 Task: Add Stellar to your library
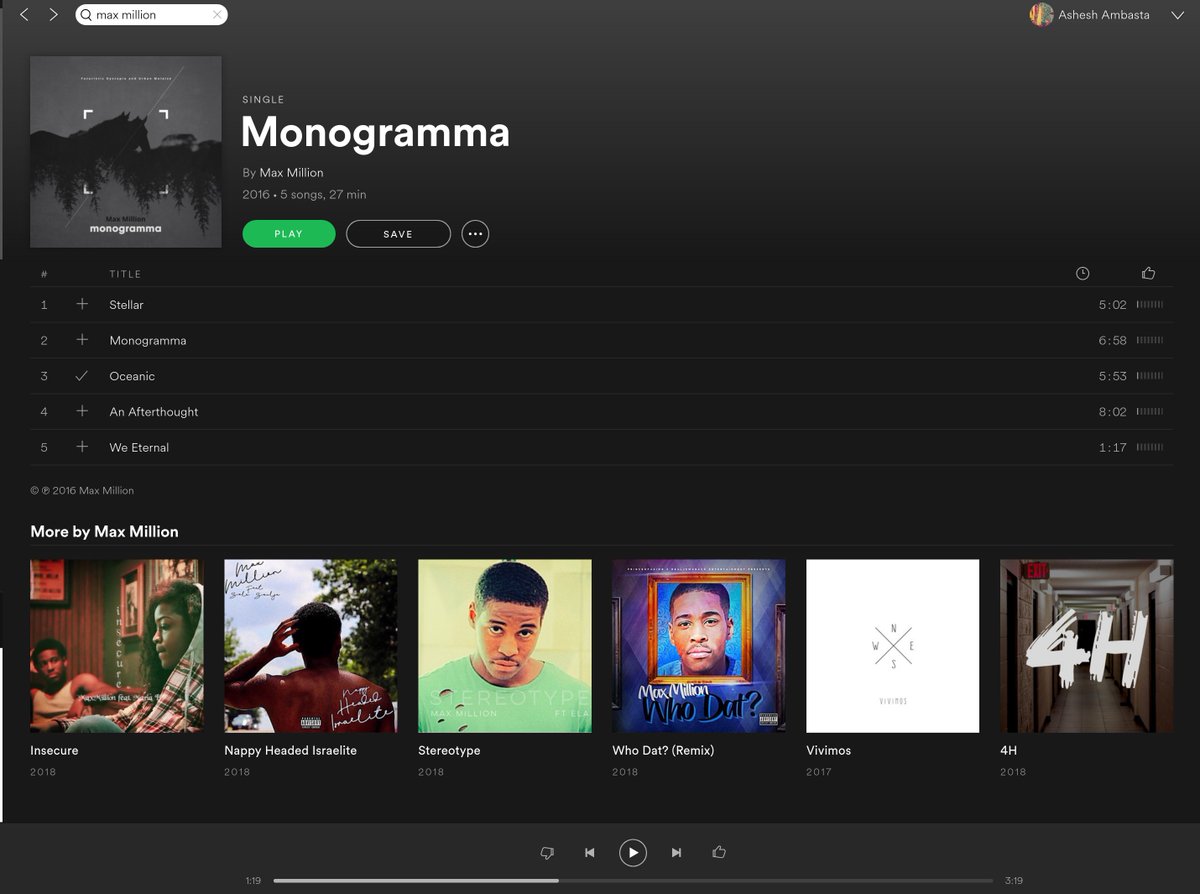point(82,304)
